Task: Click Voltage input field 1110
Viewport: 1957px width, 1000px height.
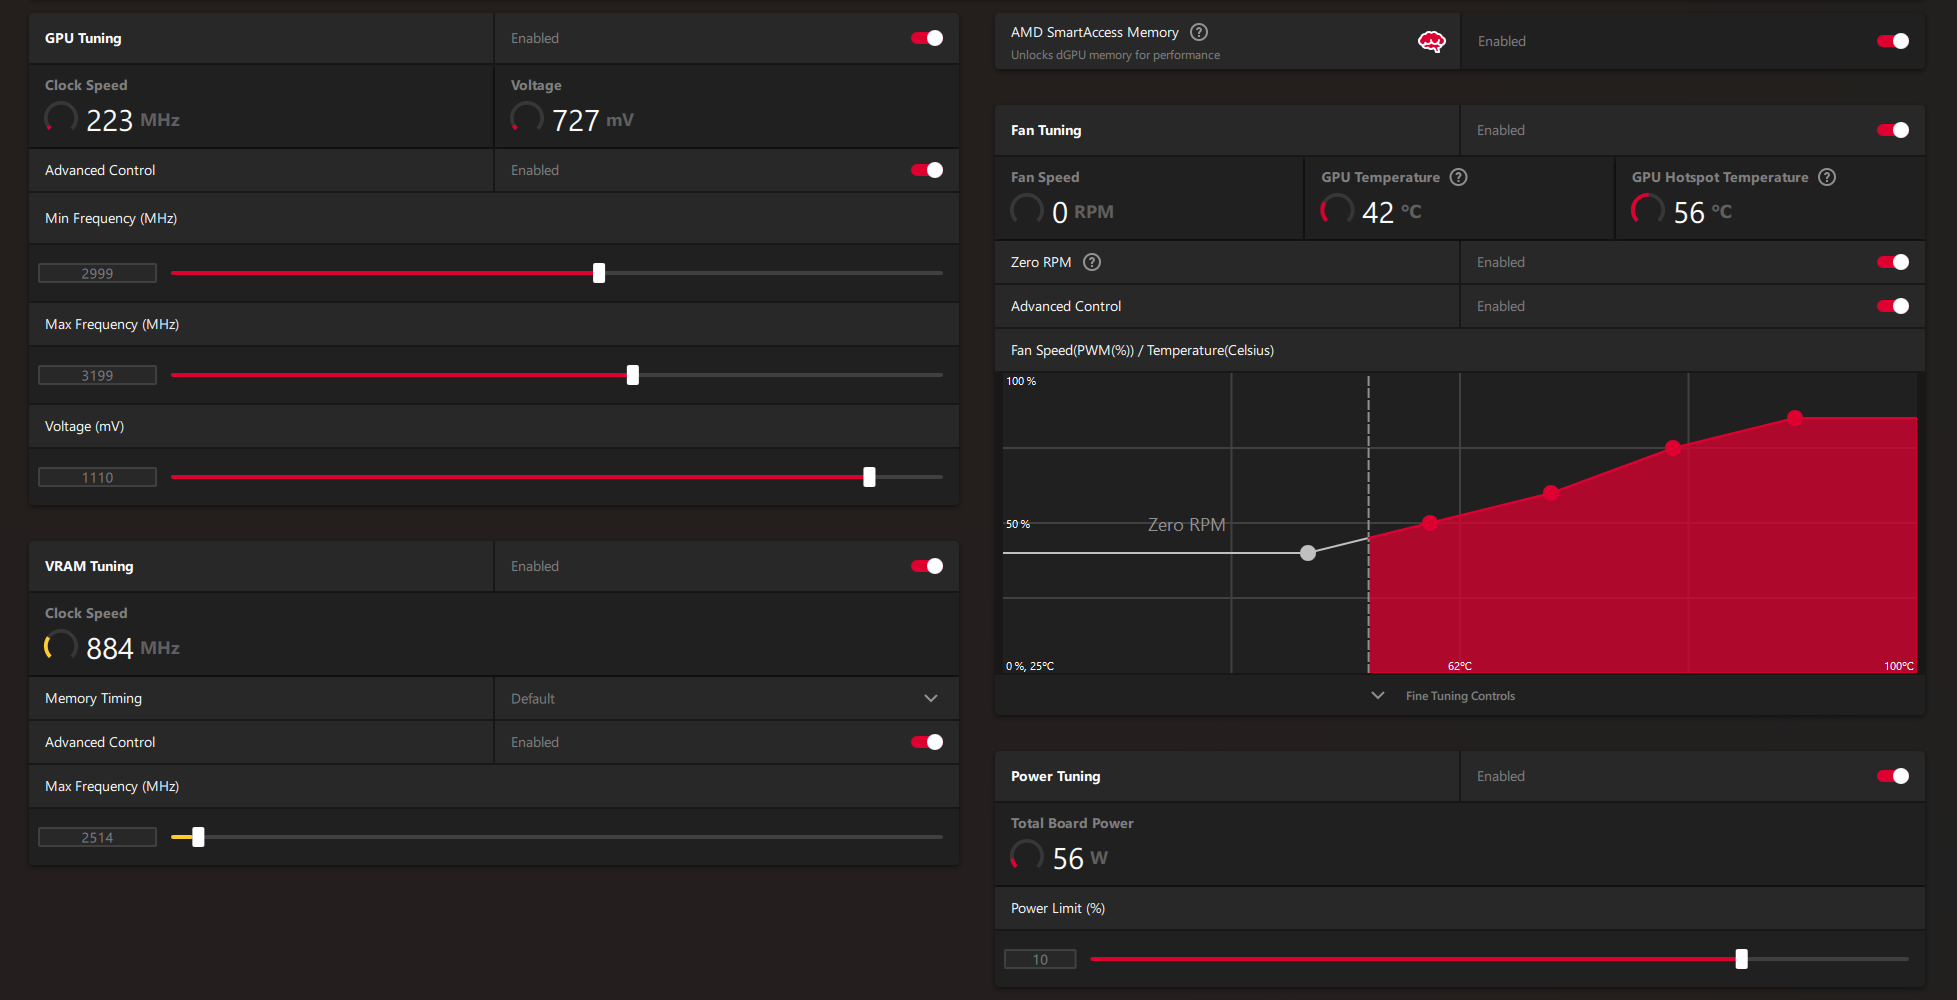Action: tap(97, 477)
